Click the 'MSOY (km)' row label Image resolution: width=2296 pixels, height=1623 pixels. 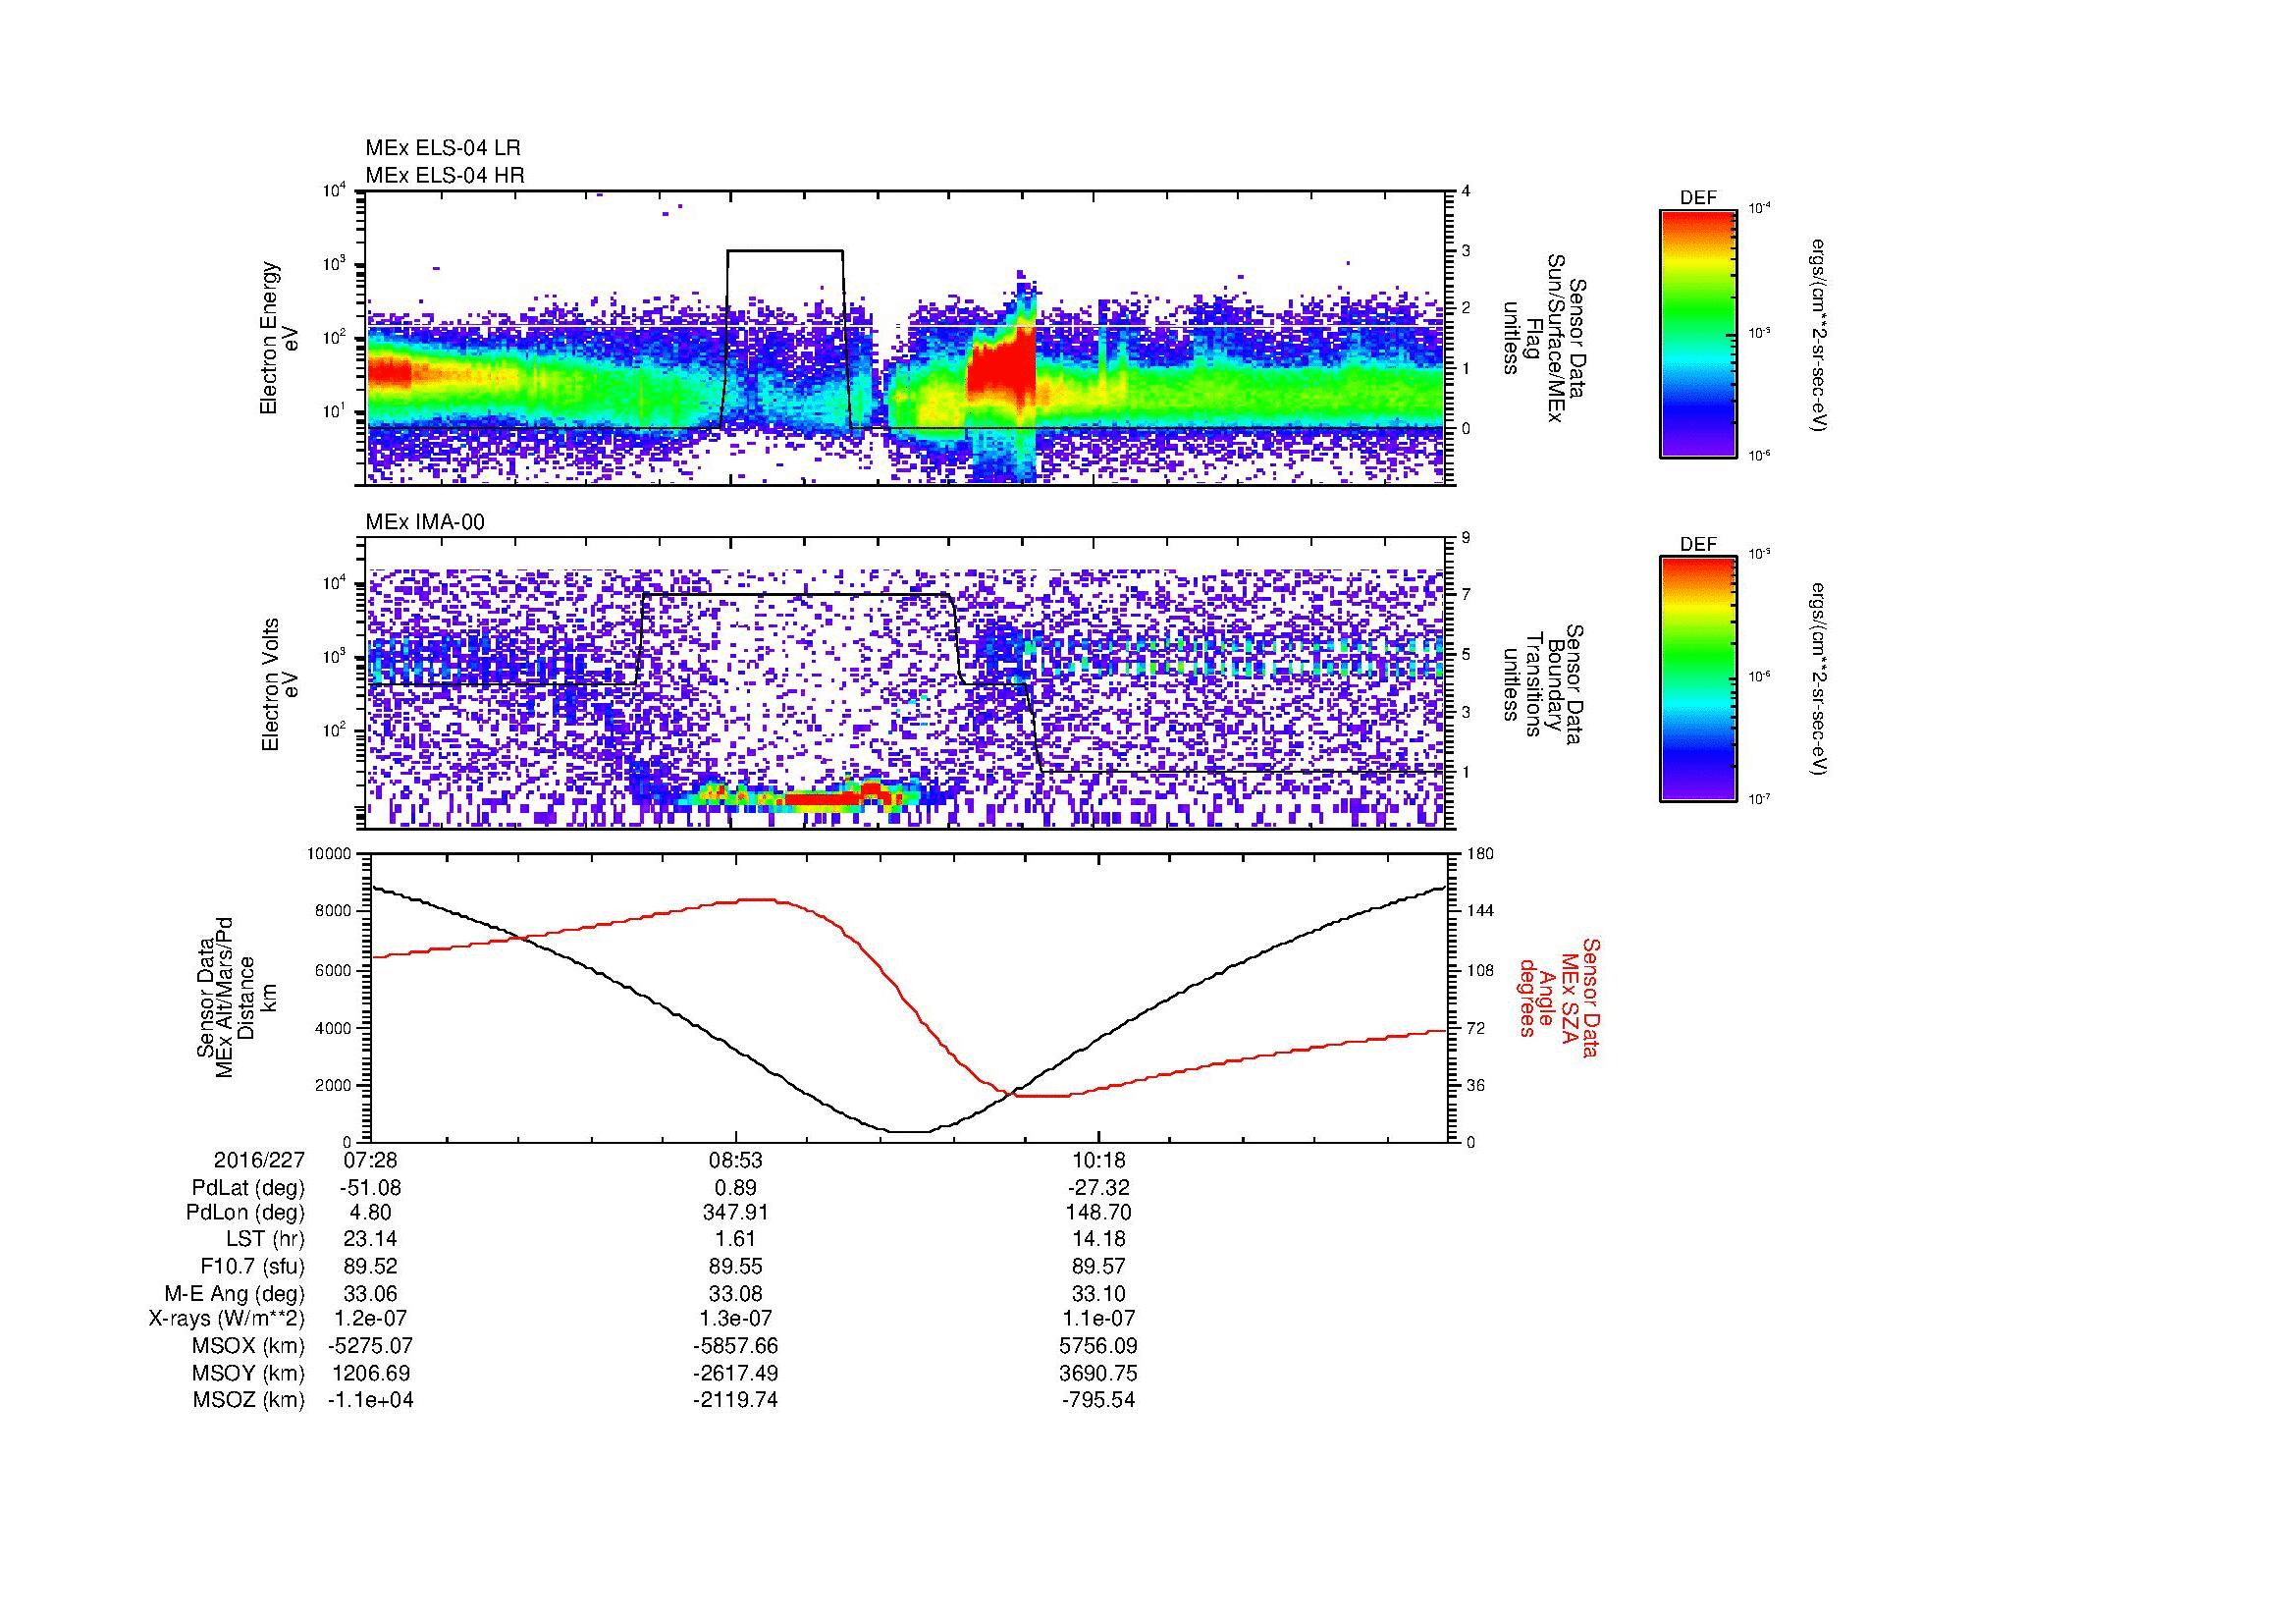pos(249,1373)
